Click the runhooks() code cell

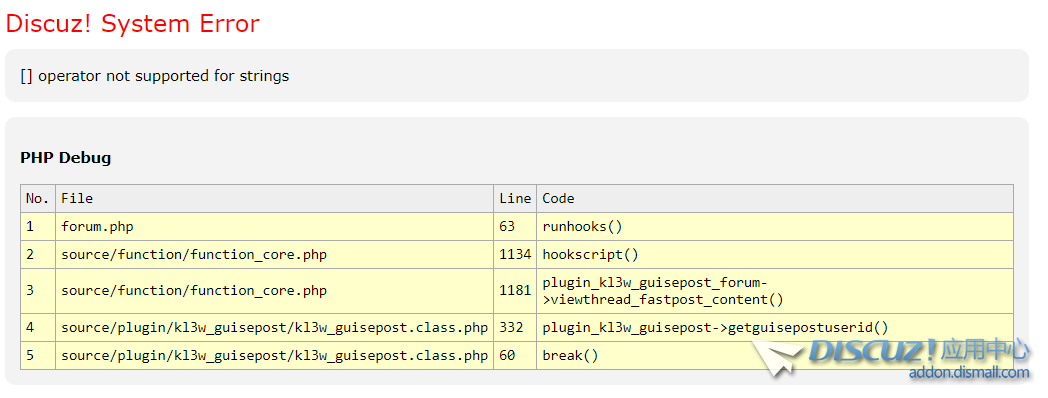coord(775,227)
